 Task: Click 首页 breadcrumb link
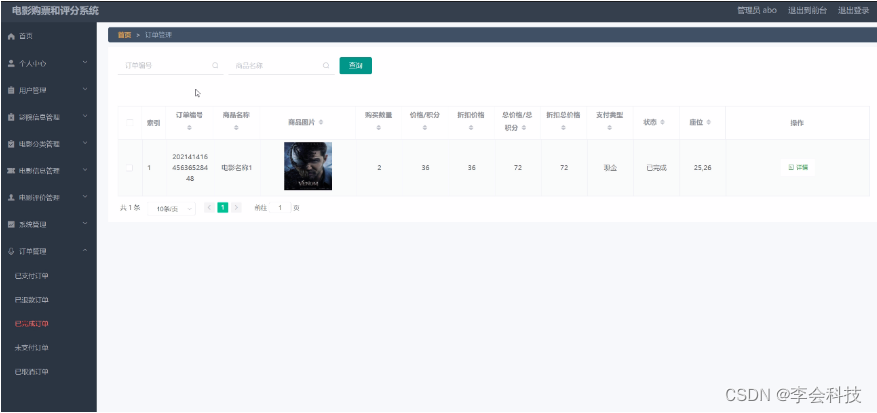(124, 35)
